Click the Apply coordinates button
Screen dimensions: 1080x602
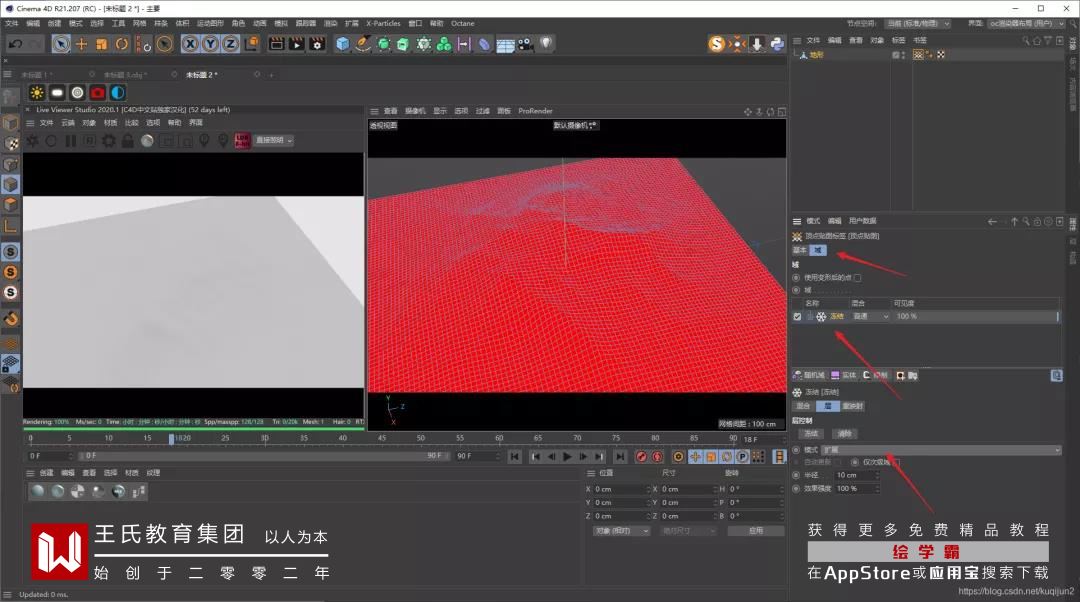pyautogui.click(x=756, y=531)
